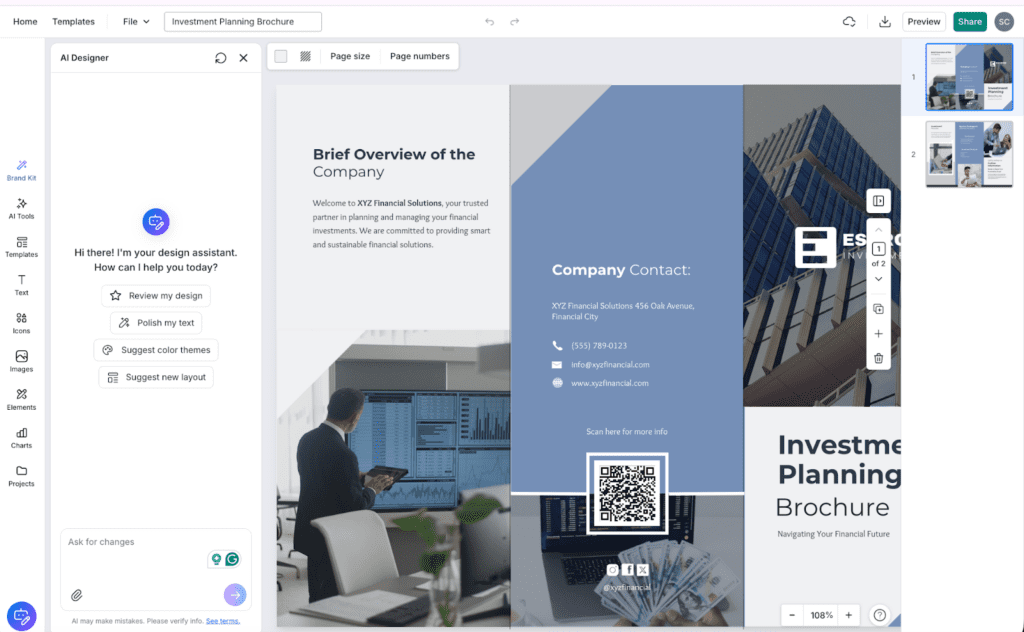The image size is (1024, 632).
Task: Click the cloud save status icon
Action: coord(849,21)
